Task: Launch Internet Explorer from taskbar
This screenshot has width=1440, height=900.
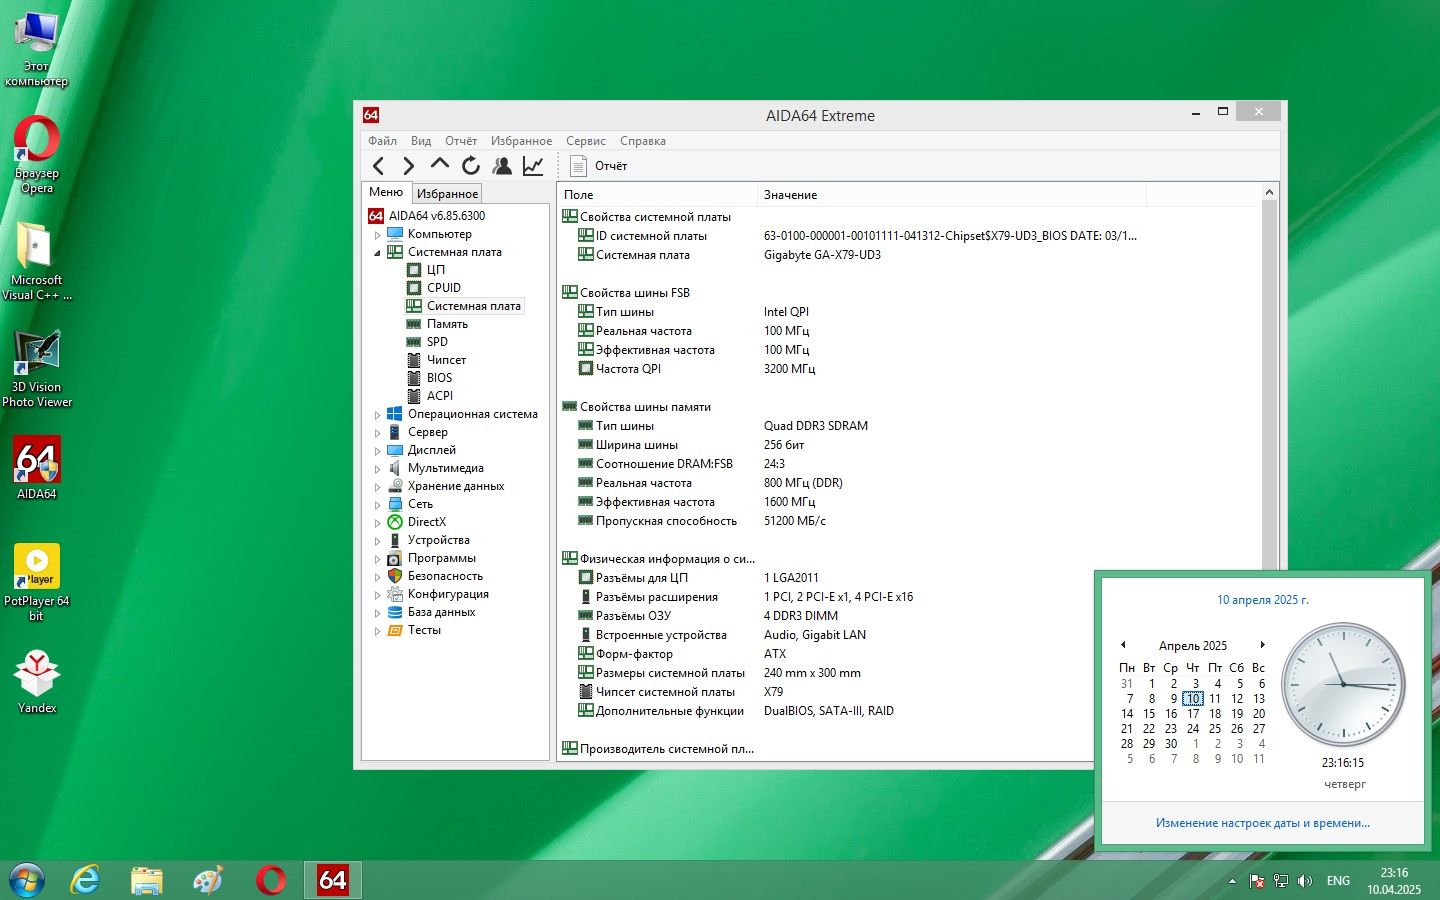Action: click(x=86, y=880)
